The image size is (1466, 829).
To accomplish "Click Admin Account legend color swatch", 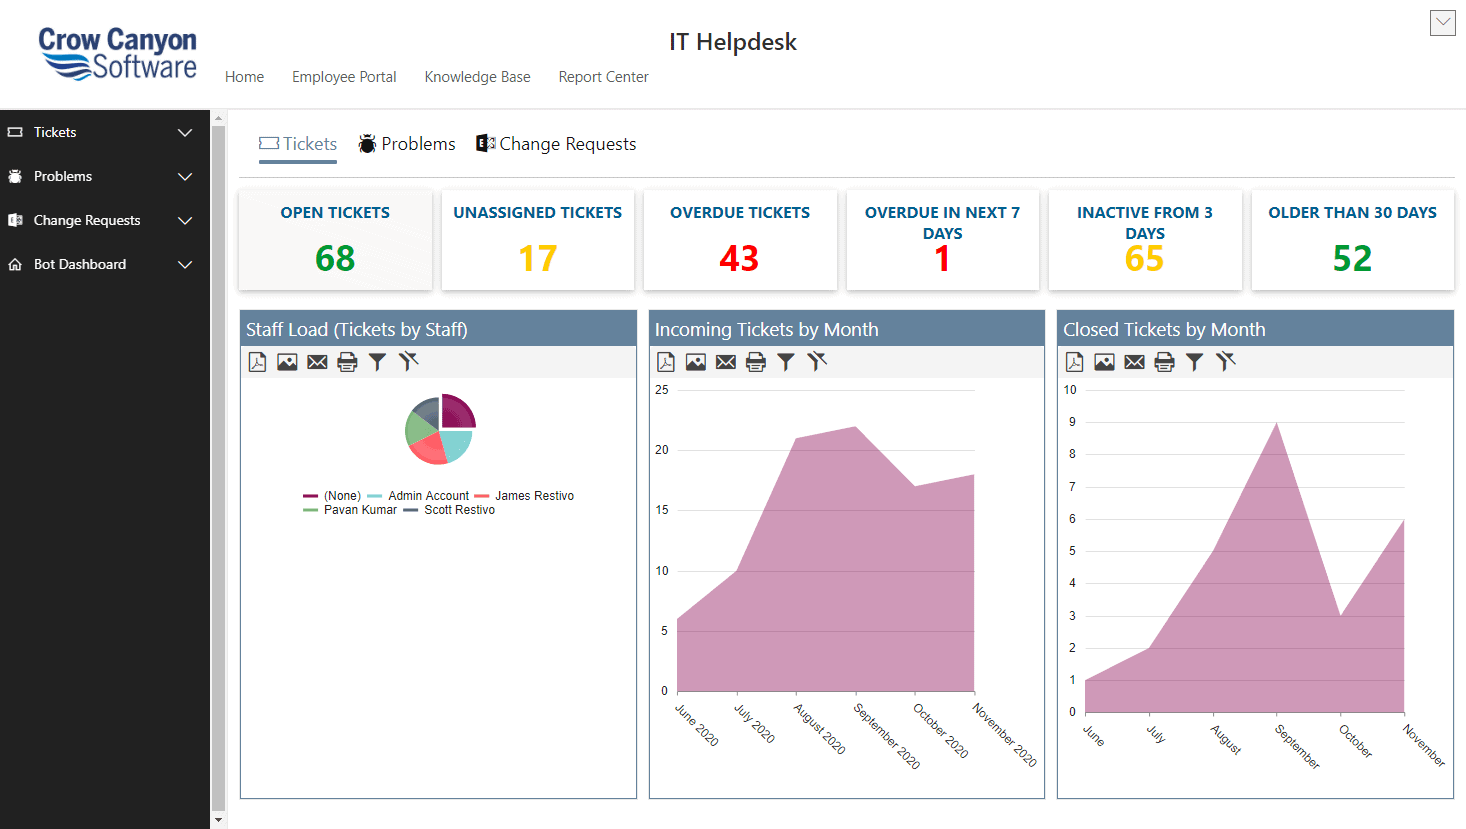I will point(375,496).
